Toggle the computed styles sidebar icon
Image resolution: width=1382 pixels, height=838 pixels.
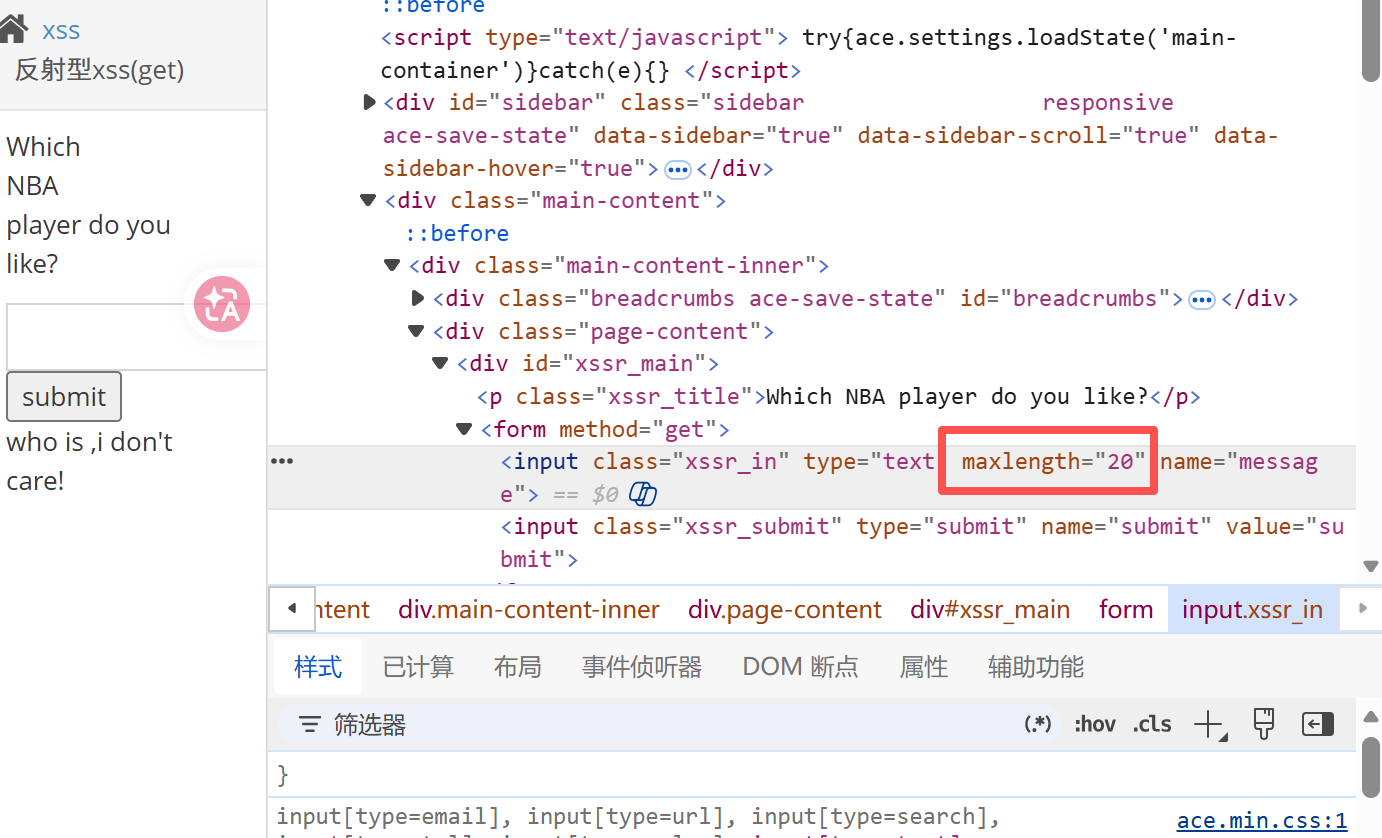(1318, 724)
